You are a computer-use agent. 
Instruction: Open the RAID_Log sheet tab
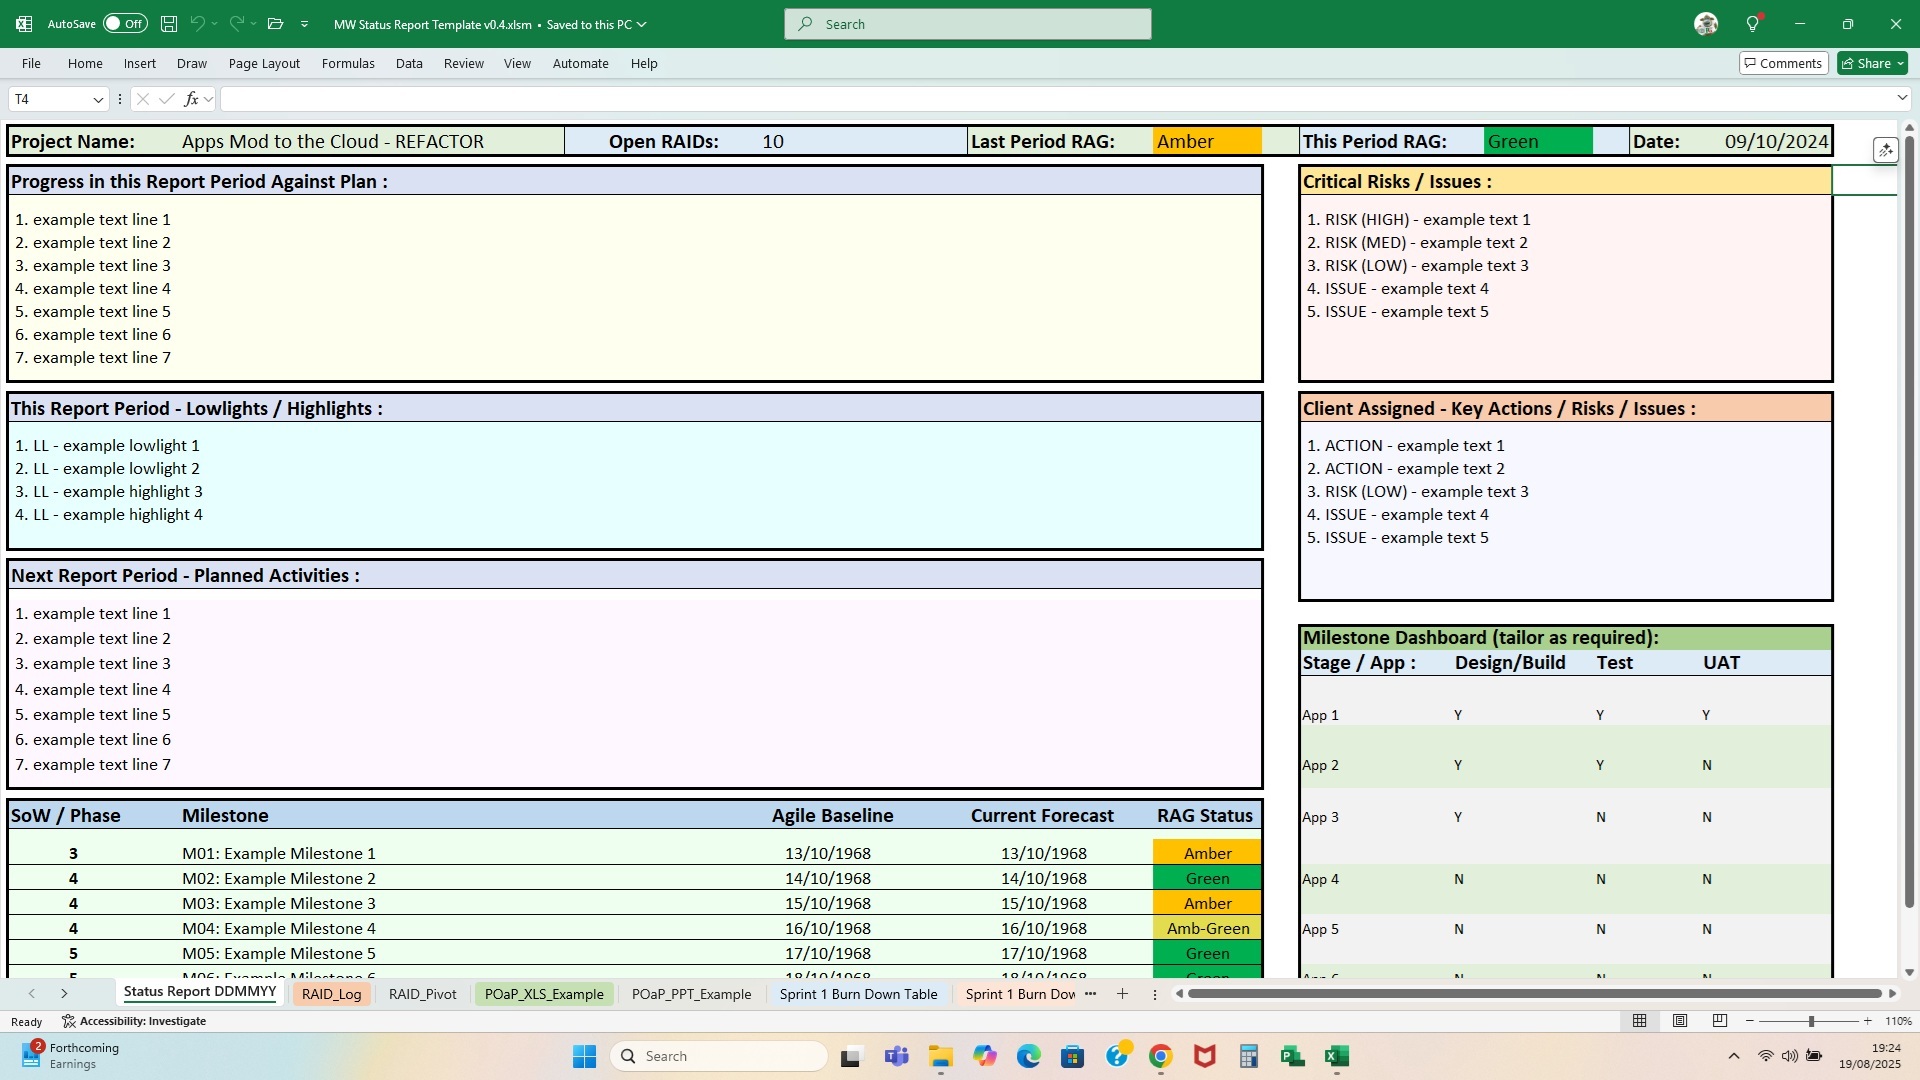point(331,994)
